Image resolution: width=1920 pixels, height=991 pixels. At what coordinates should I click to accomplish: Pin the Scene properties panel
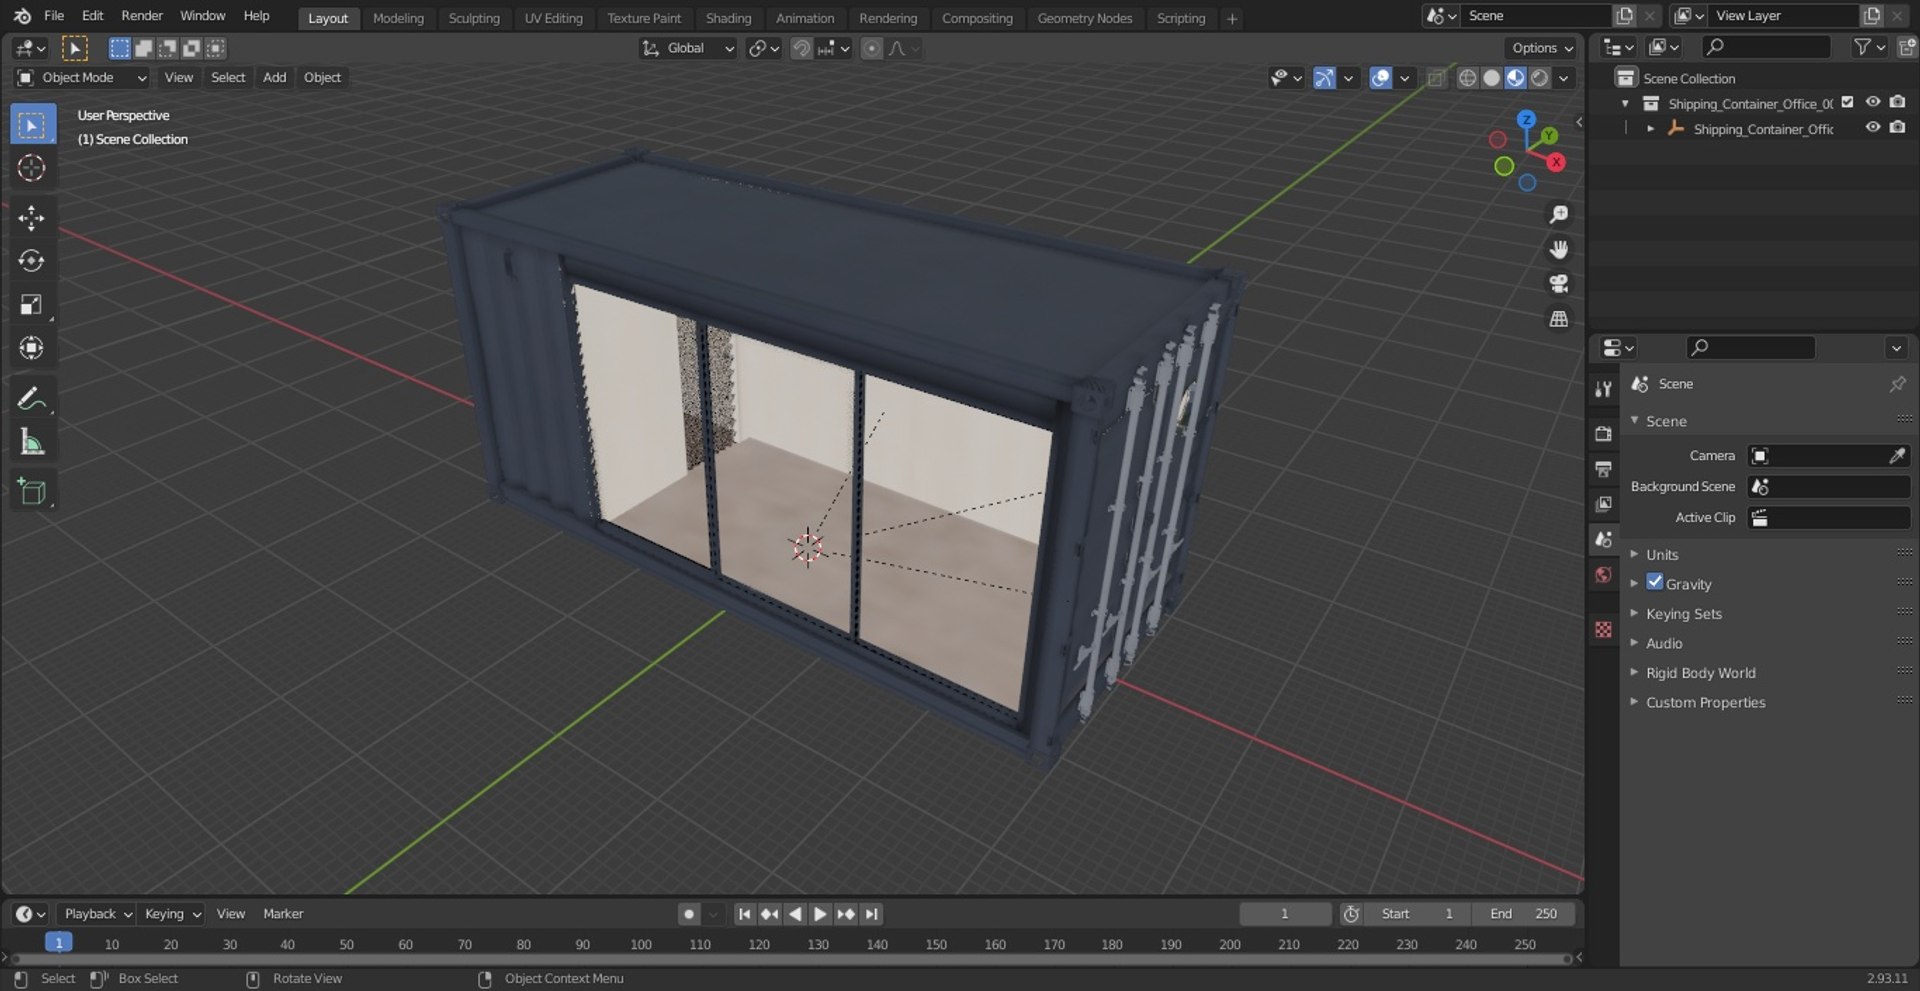(1897, 384)
